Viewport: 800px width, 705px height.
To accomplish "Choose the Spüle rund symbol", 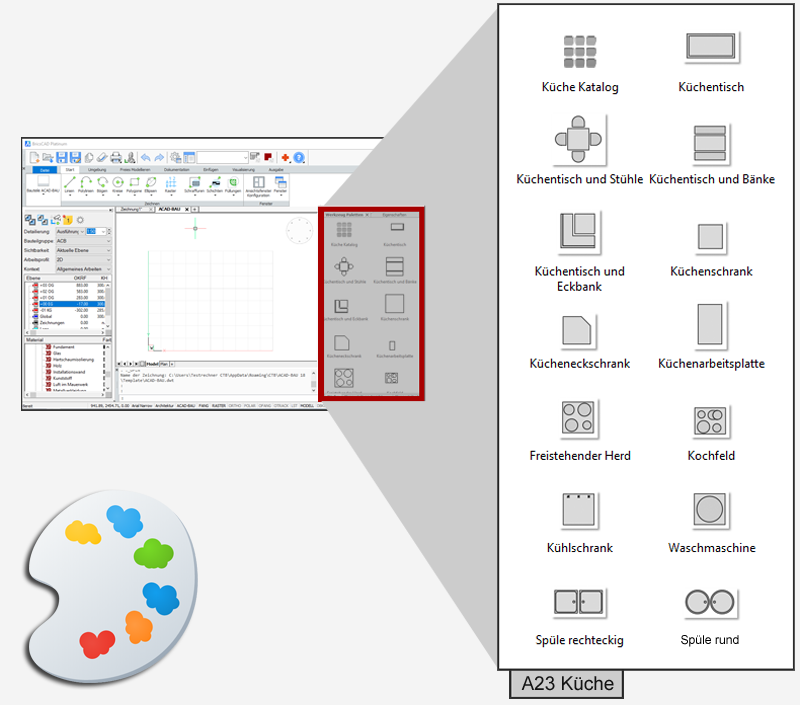I will (710, 603).
